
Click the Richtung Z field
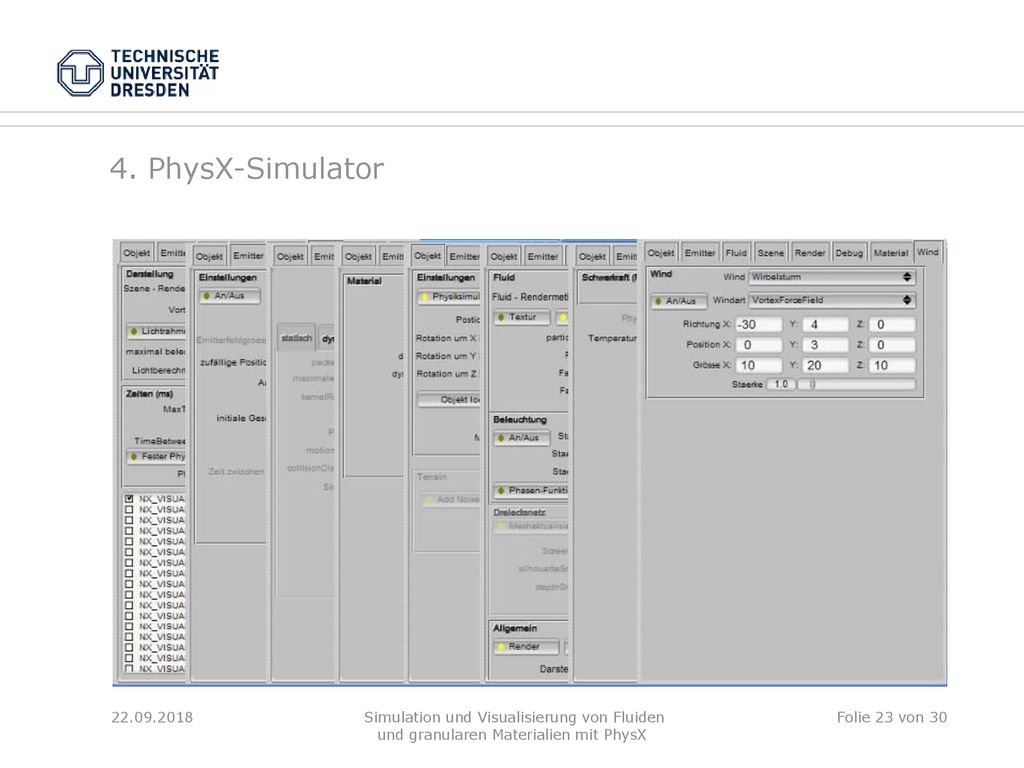(892, 325)
